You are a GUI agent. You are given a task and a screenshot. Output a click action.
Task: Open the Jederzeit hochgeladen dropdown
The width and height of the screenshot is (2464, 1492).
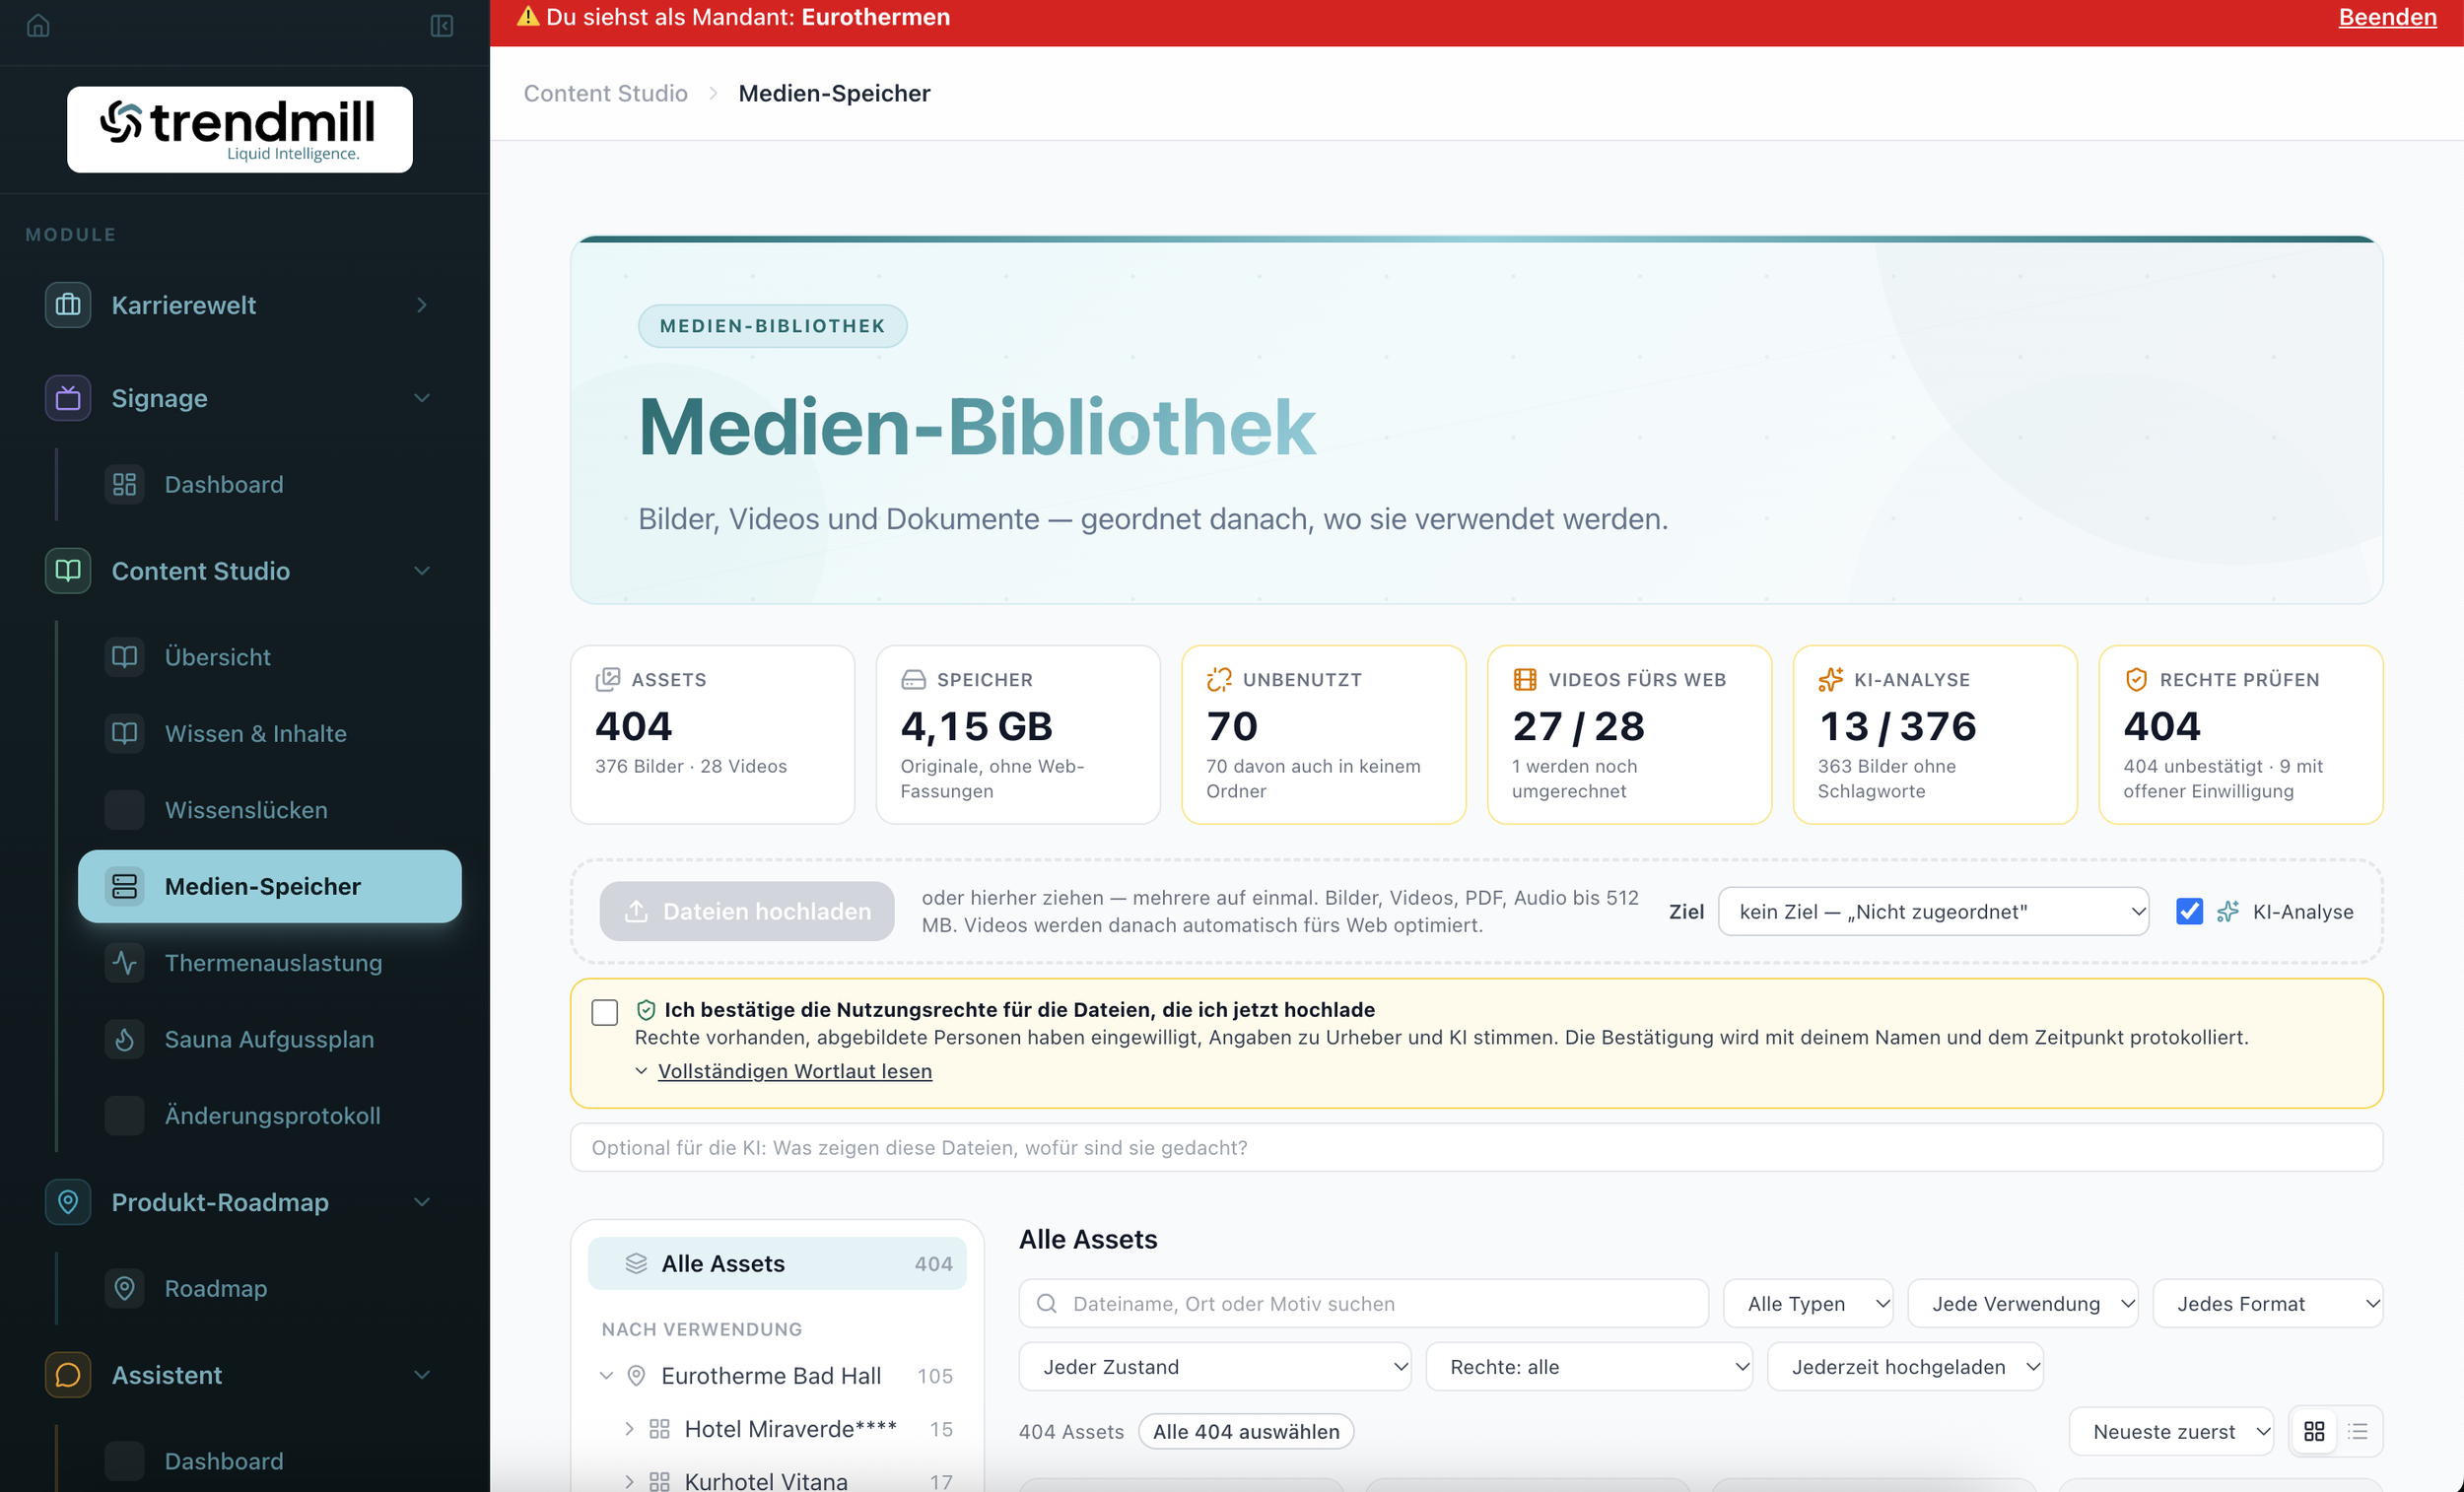(1905, 1367)
